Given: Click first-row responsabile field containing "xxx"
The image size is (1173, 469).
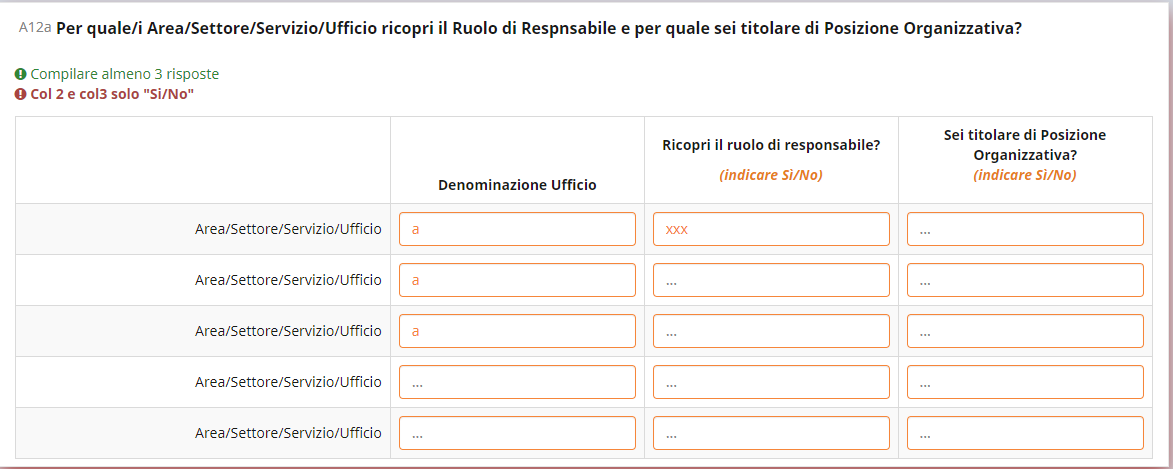Looking at the screenshot, I should pyautogui.click(x=771, y=229).
